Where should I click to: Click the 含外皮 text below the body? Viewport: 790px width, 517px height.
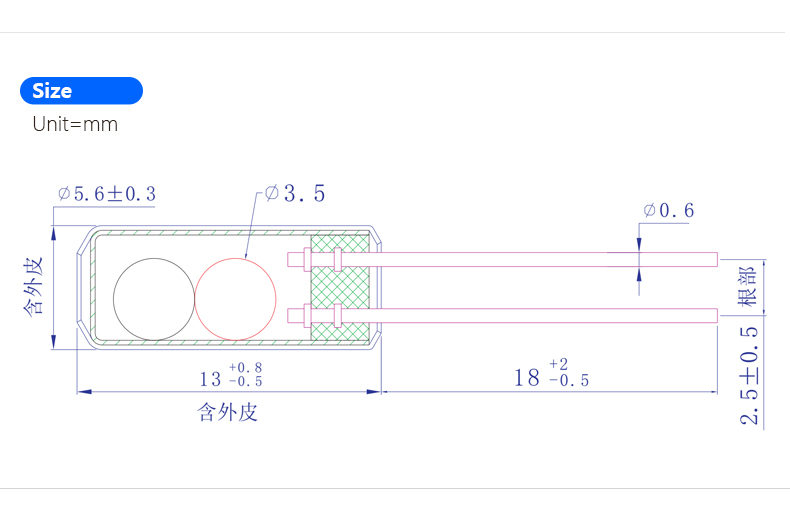[227, 412]
